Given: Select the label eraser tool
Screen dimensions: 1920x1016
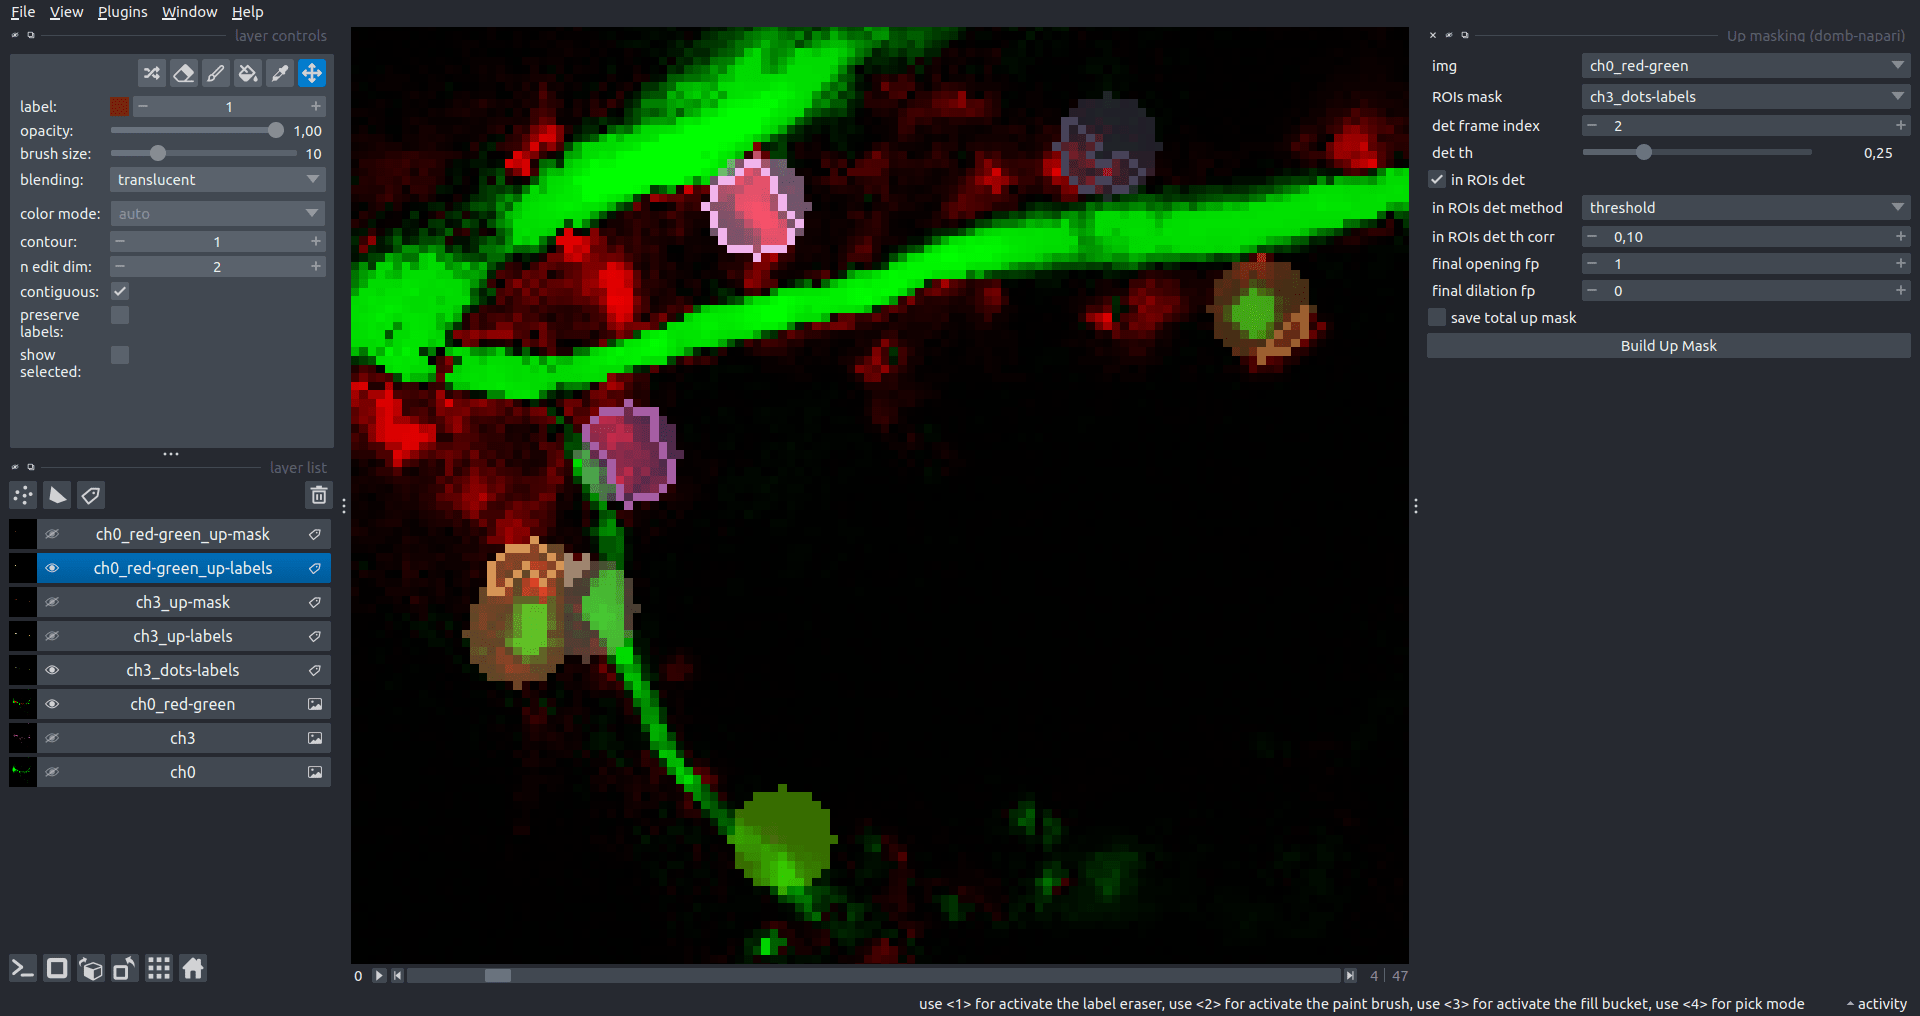Looking at the screenshot, I should (183, 73).
